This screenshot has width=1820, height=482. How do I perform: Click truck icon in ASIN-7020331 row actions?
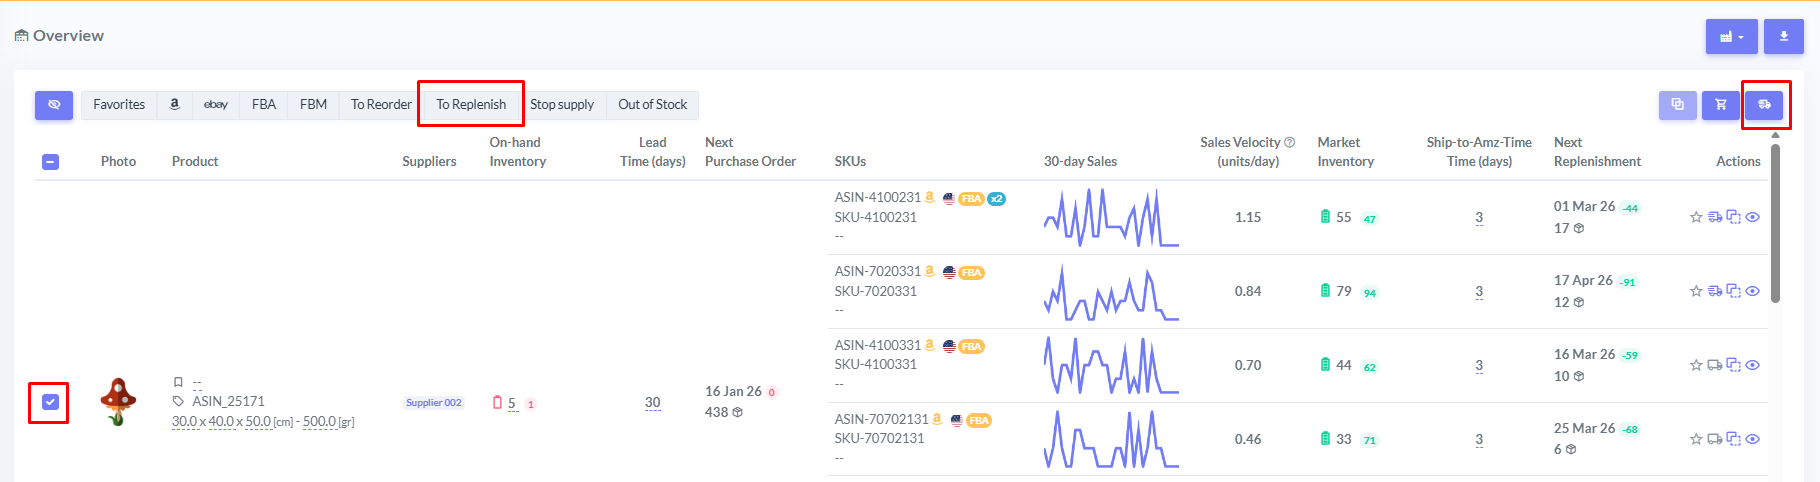coord(1715,291)
